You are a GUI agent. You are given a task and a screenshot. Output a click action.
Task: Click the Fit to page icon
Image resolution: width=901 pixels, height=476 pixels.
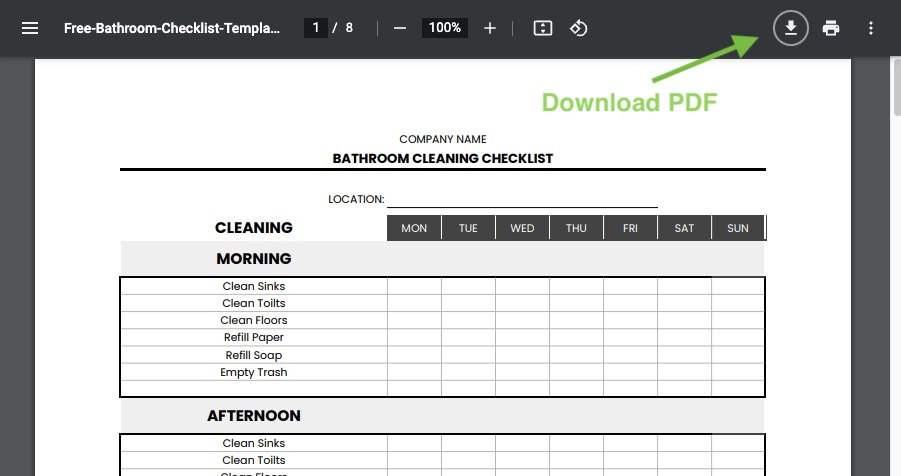pos(542,28)
